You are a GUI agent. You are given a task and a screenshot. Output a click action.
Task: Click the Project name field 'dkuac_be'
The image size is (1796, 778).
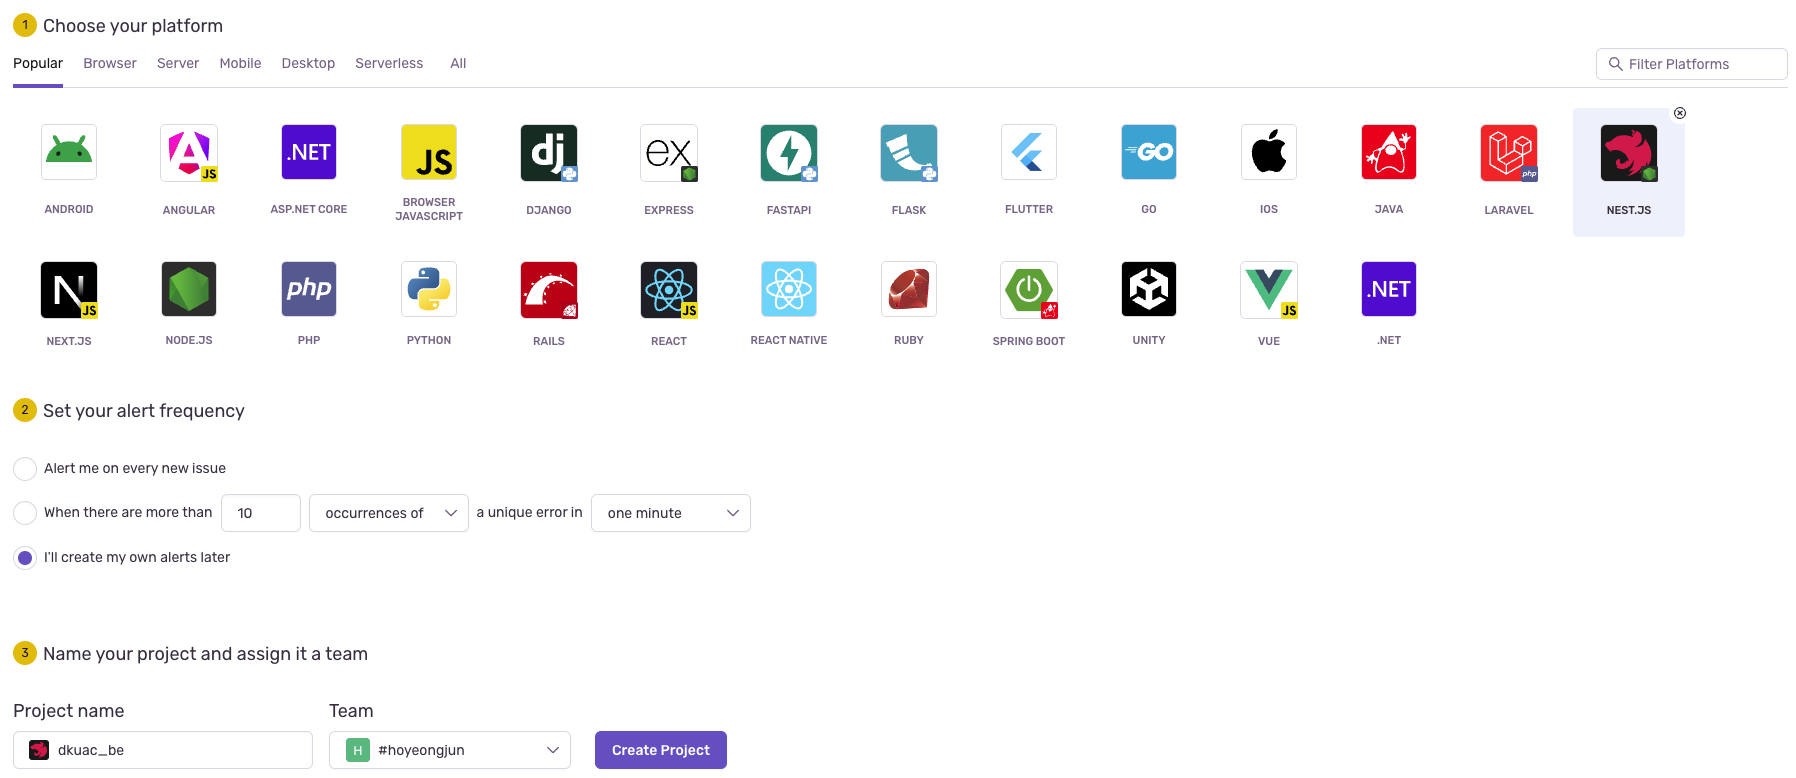pyautogui.click(x=163, y=750)
